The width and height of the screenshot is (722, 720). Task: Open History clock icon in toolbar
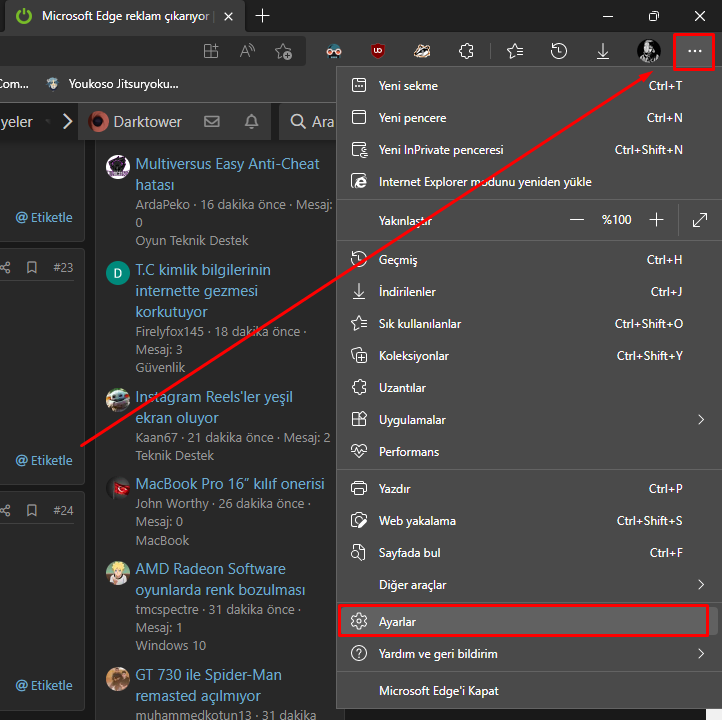[x=559, y=51]
